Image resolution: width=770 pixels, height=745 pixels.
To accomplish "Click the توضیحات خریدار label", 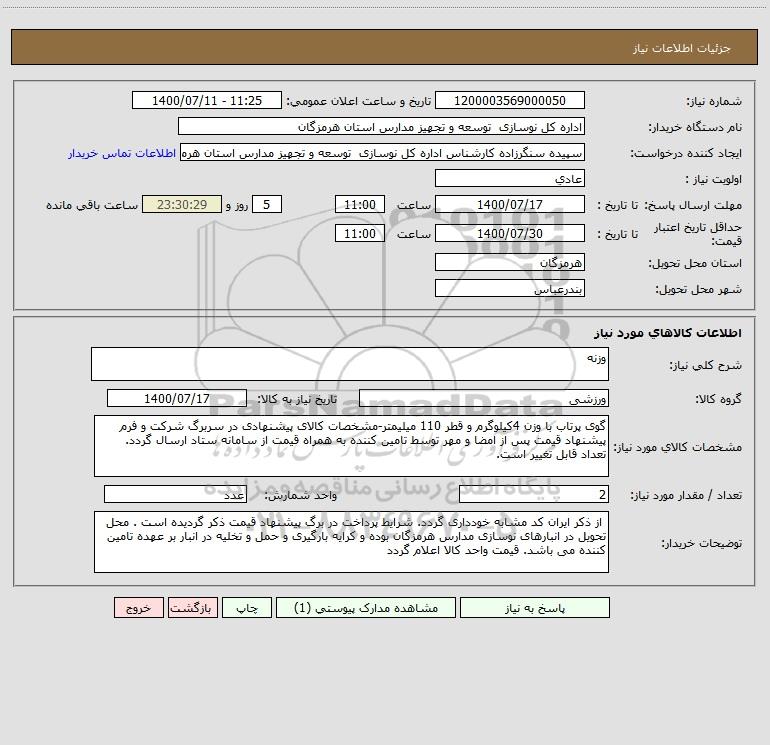I will tap(701, 543).
